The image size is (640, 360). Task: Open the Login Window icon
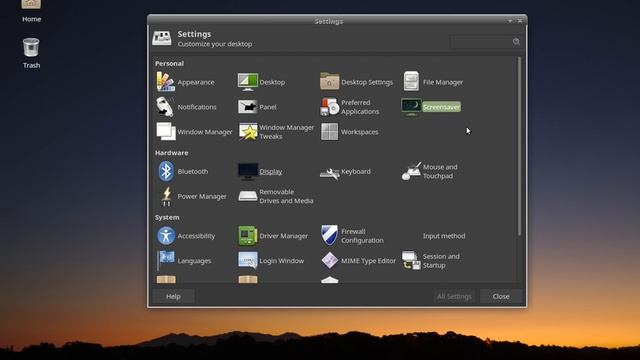[x=248, y=260]
